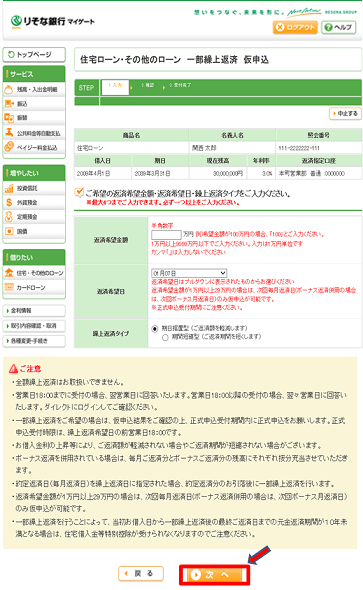The height and width of the screenshot is (590, 363).
Task: Click the 投資信託 bar chart icon
Action: [9, 189]
